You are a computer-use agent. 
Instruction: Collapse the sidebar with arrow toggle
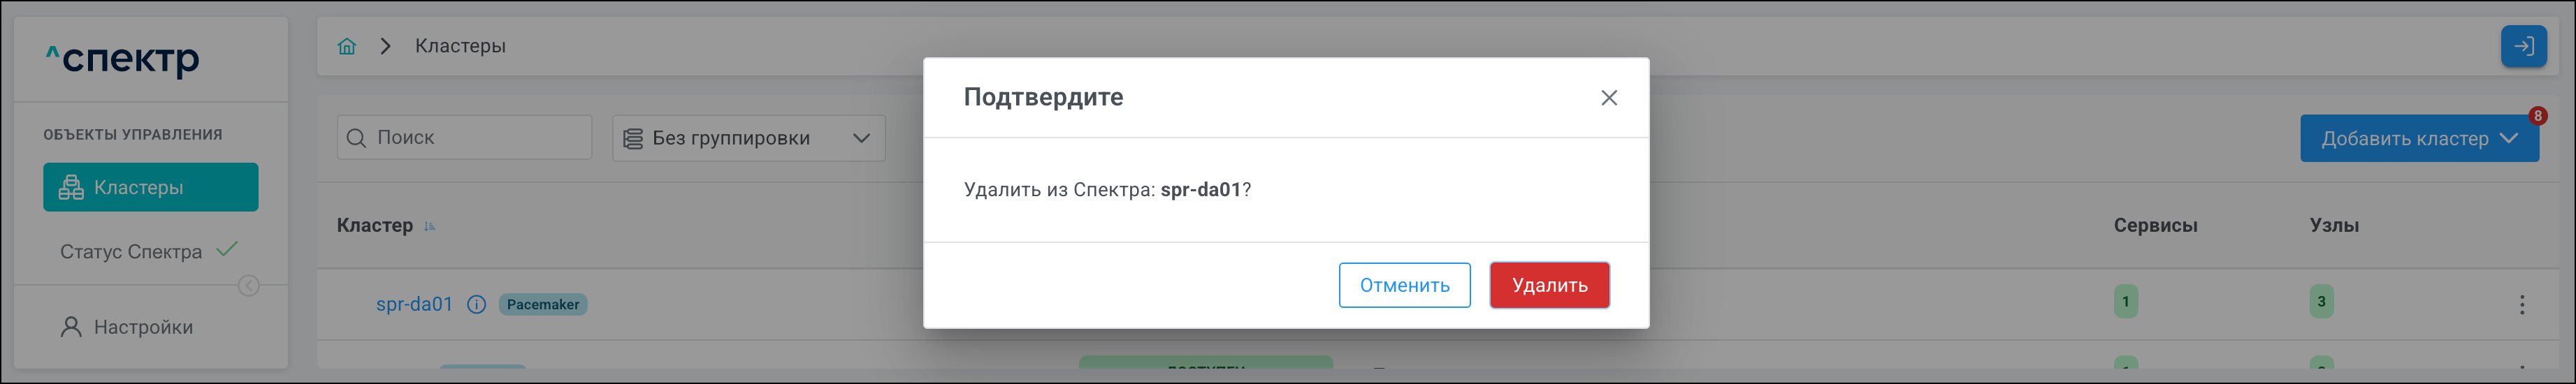tap(249, 287)
